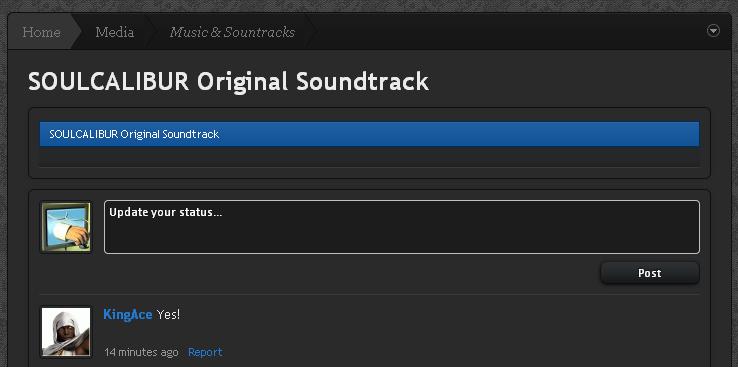
Task: Open KingAce's profile link
Action: point(128,314)
